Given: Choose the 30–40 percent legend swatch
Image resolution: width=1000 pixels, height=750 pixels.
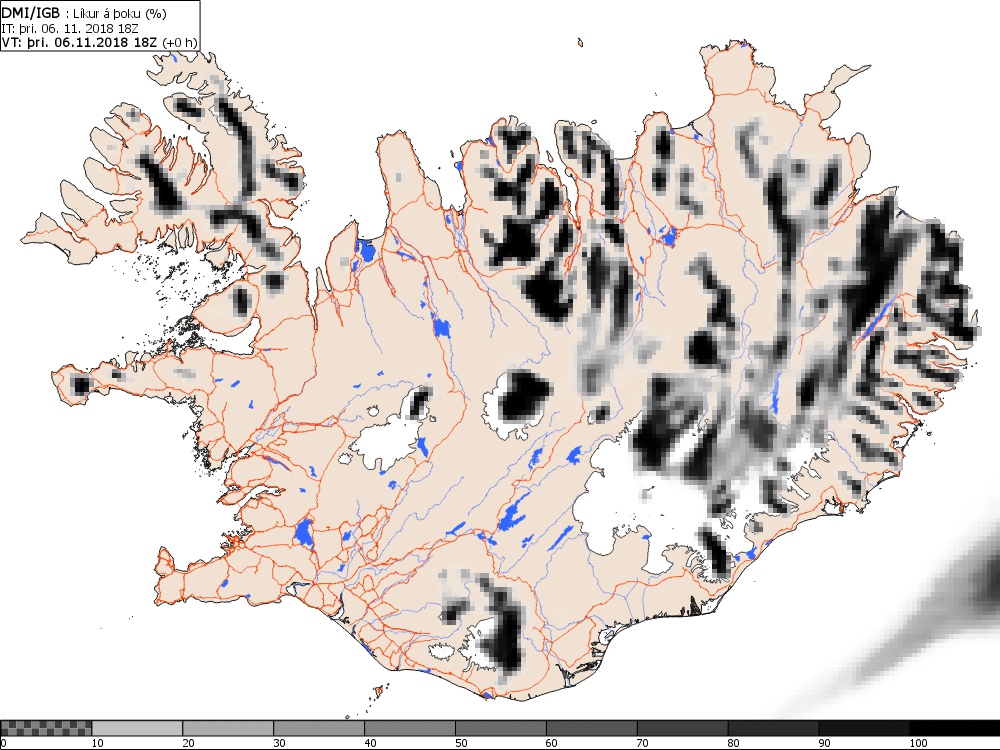Looking at the screenshot, I should 319,728.
